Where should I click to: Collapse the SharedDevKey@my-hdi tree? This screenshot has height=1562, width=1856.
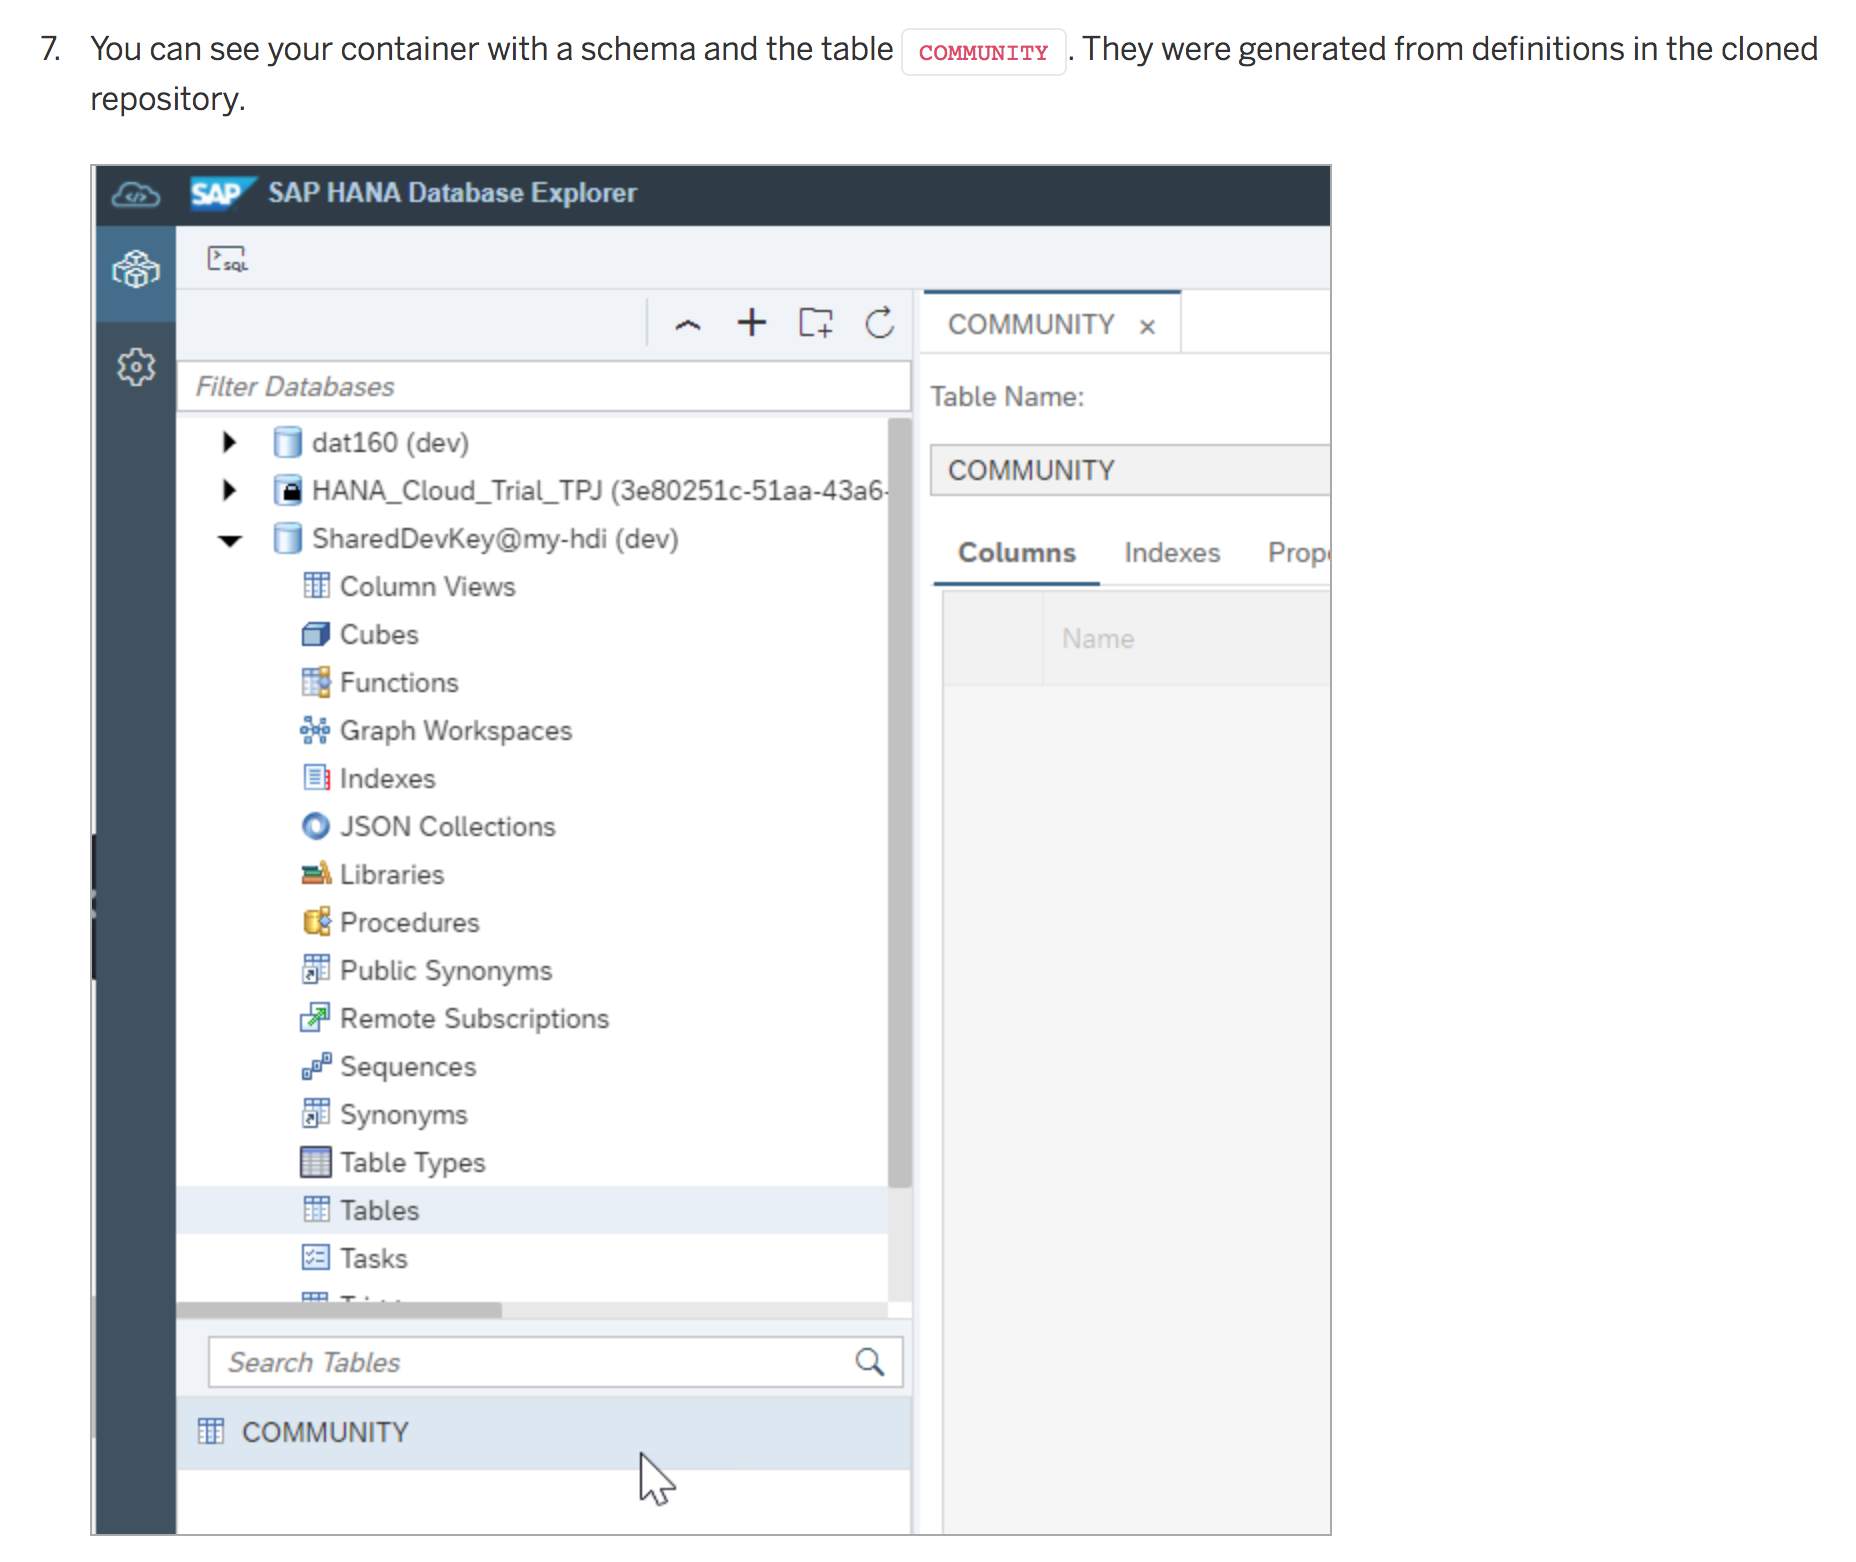[x=229, y=538]
